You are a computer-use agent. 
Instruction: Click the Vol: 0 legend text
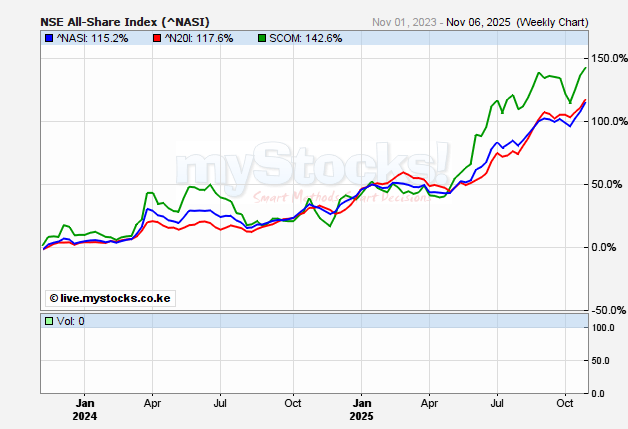tap(70, 321)
